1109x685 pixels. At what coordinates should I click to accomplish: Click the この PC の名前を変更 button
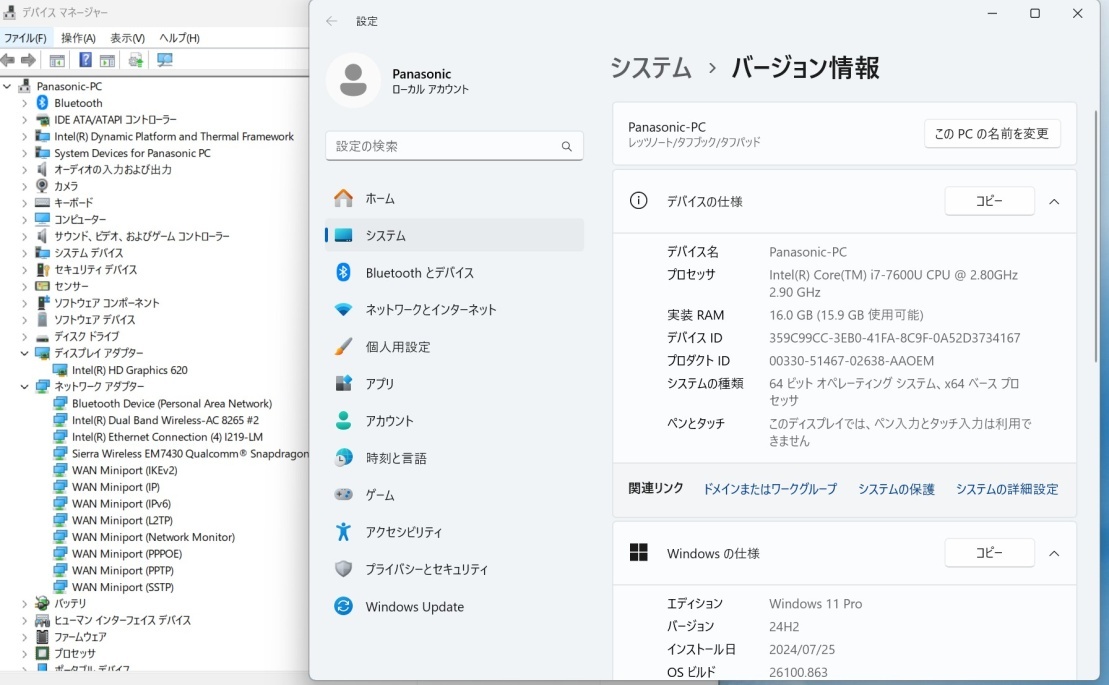pos(992,134)
